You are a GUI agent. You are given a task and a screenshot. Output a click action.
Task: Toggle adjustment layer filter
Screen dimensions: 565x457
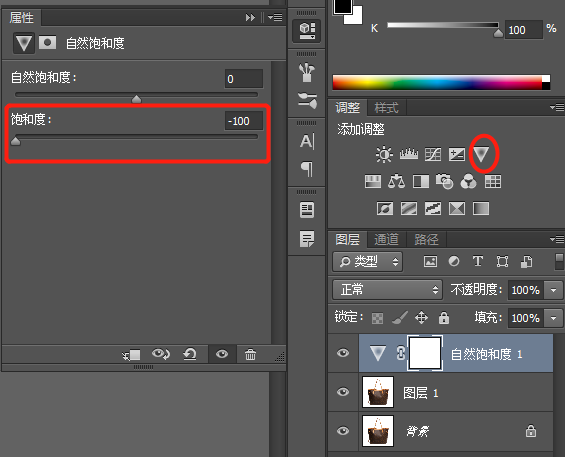[x=454, y=261]
